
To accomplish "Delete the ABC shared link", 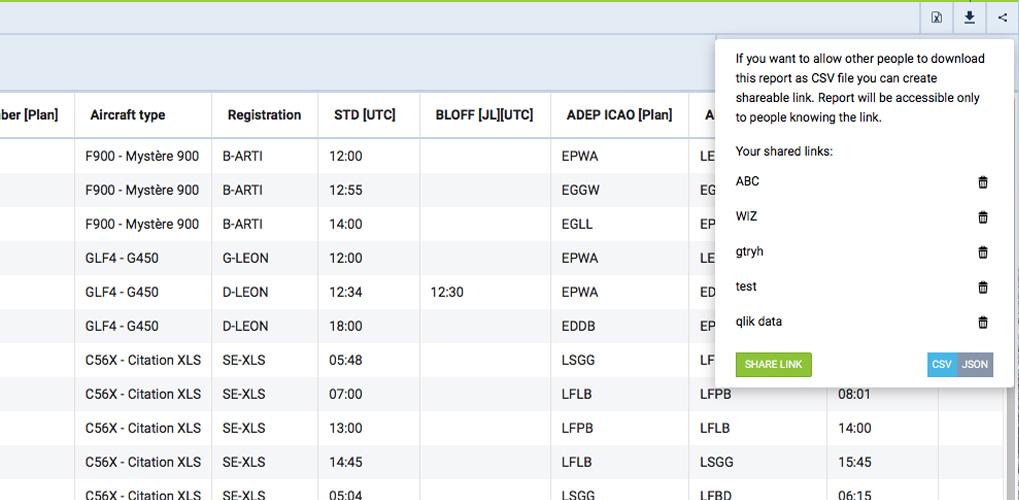I will coord(983,182).
